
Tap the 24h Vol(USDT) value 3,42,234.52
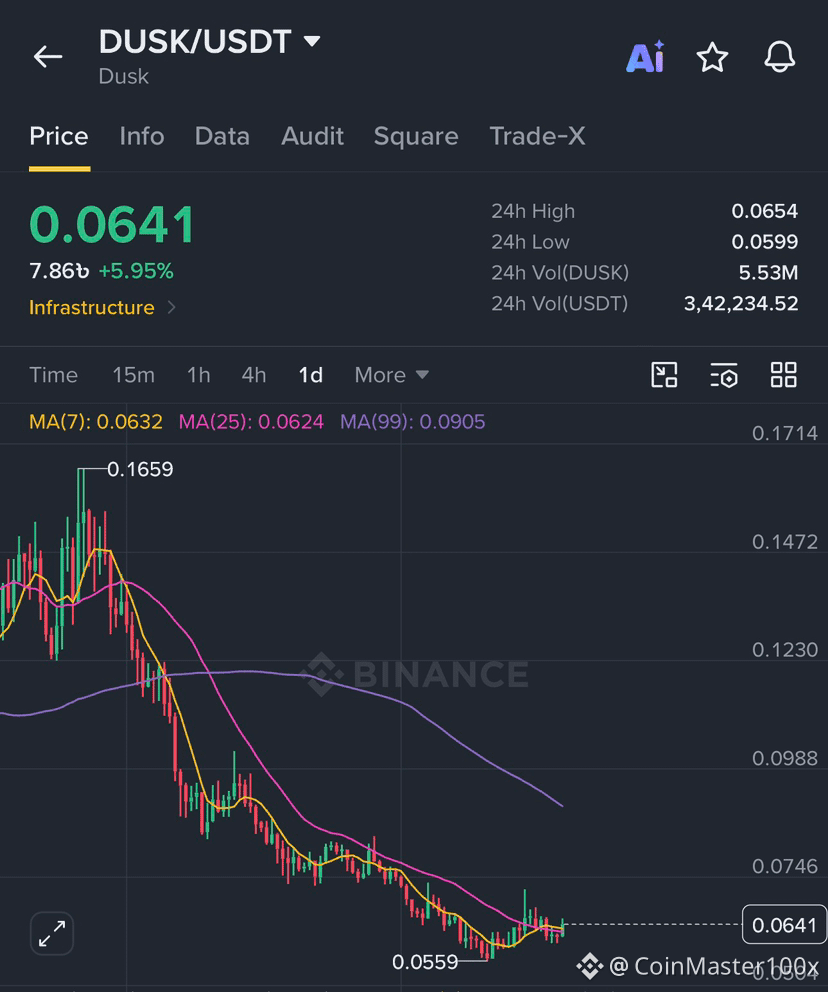tap(741, 304)
